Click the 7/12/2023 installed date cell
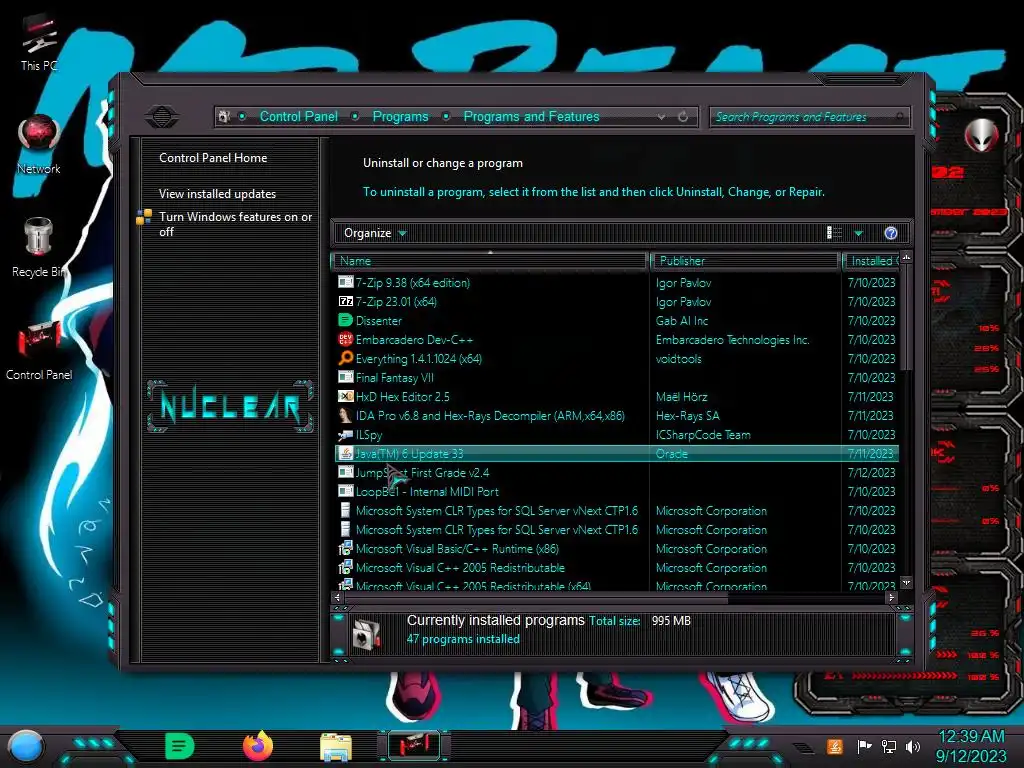 [x=871, y=473]
